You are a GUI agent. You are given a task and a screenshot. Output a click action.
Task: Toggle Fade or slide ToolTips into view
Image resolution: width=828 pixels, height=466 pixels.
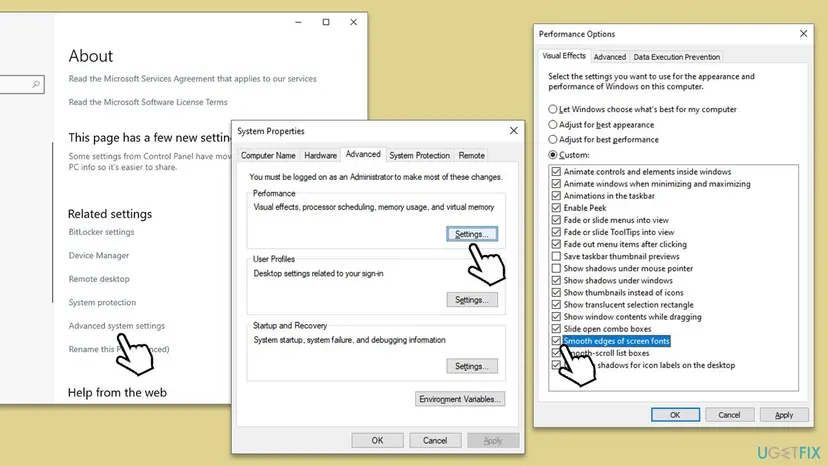coord(556,232)
